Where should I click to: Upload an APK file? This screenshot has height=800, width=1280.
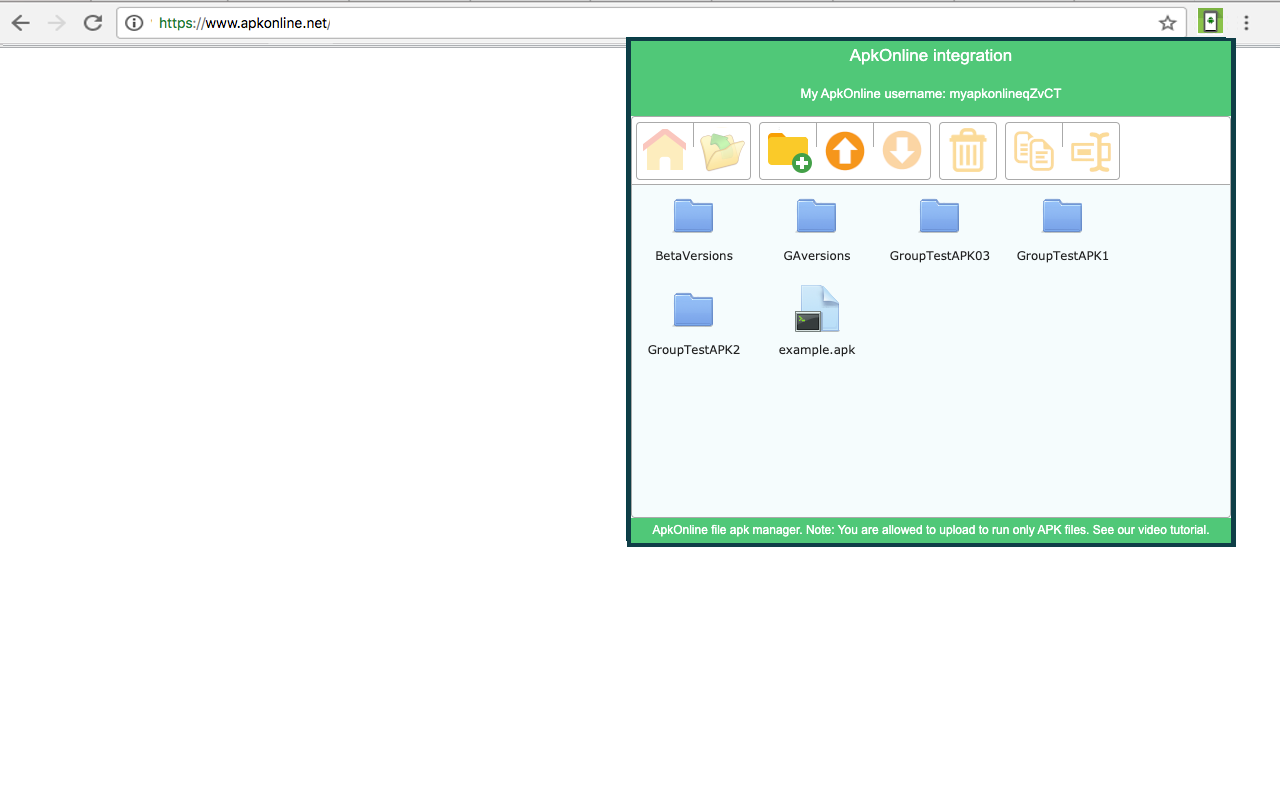(844, 150)
